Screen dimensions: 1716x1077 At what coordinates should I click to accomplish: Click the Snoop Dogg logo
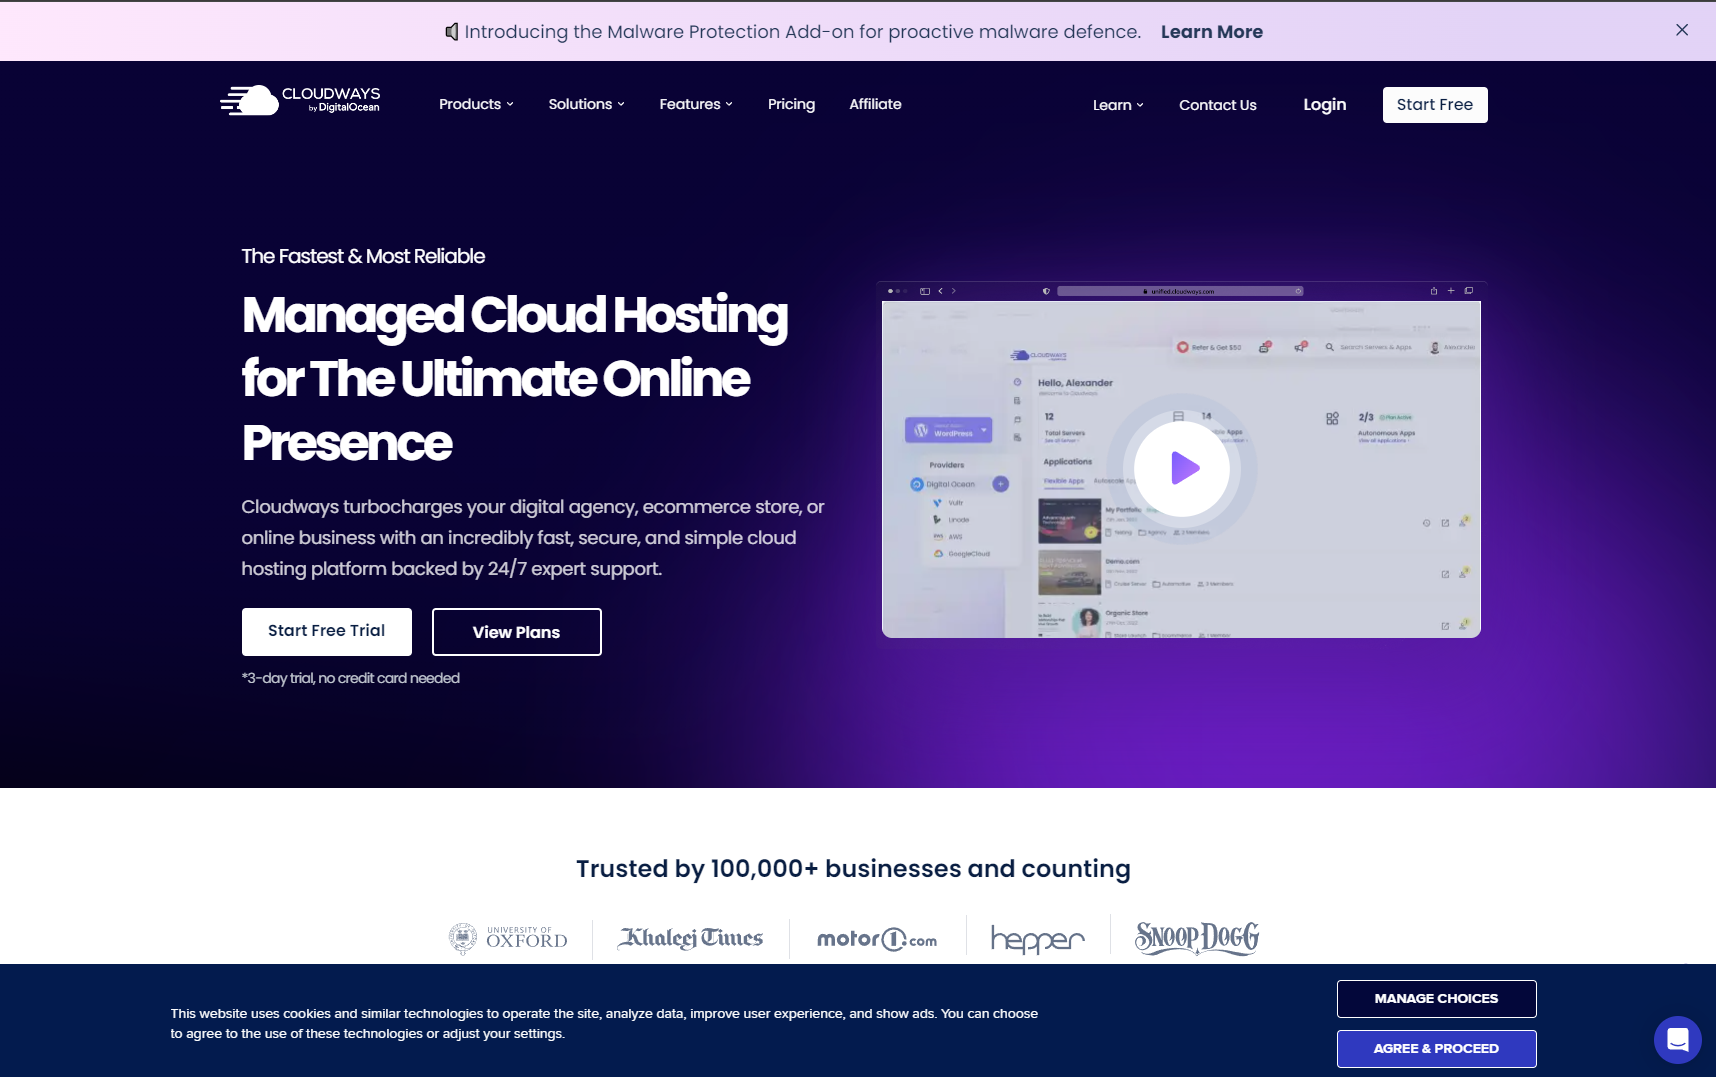[x=1196, y=938]
